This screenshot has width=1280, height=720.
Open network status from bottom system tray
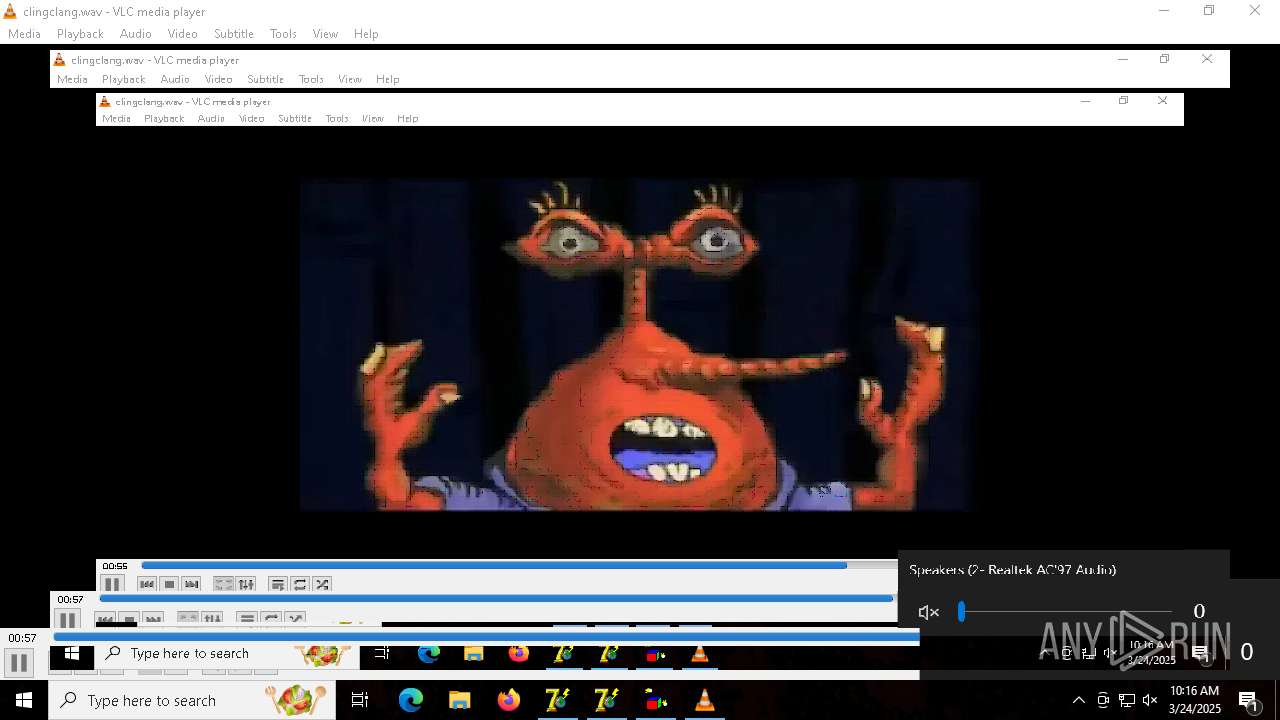(1127, 700)
